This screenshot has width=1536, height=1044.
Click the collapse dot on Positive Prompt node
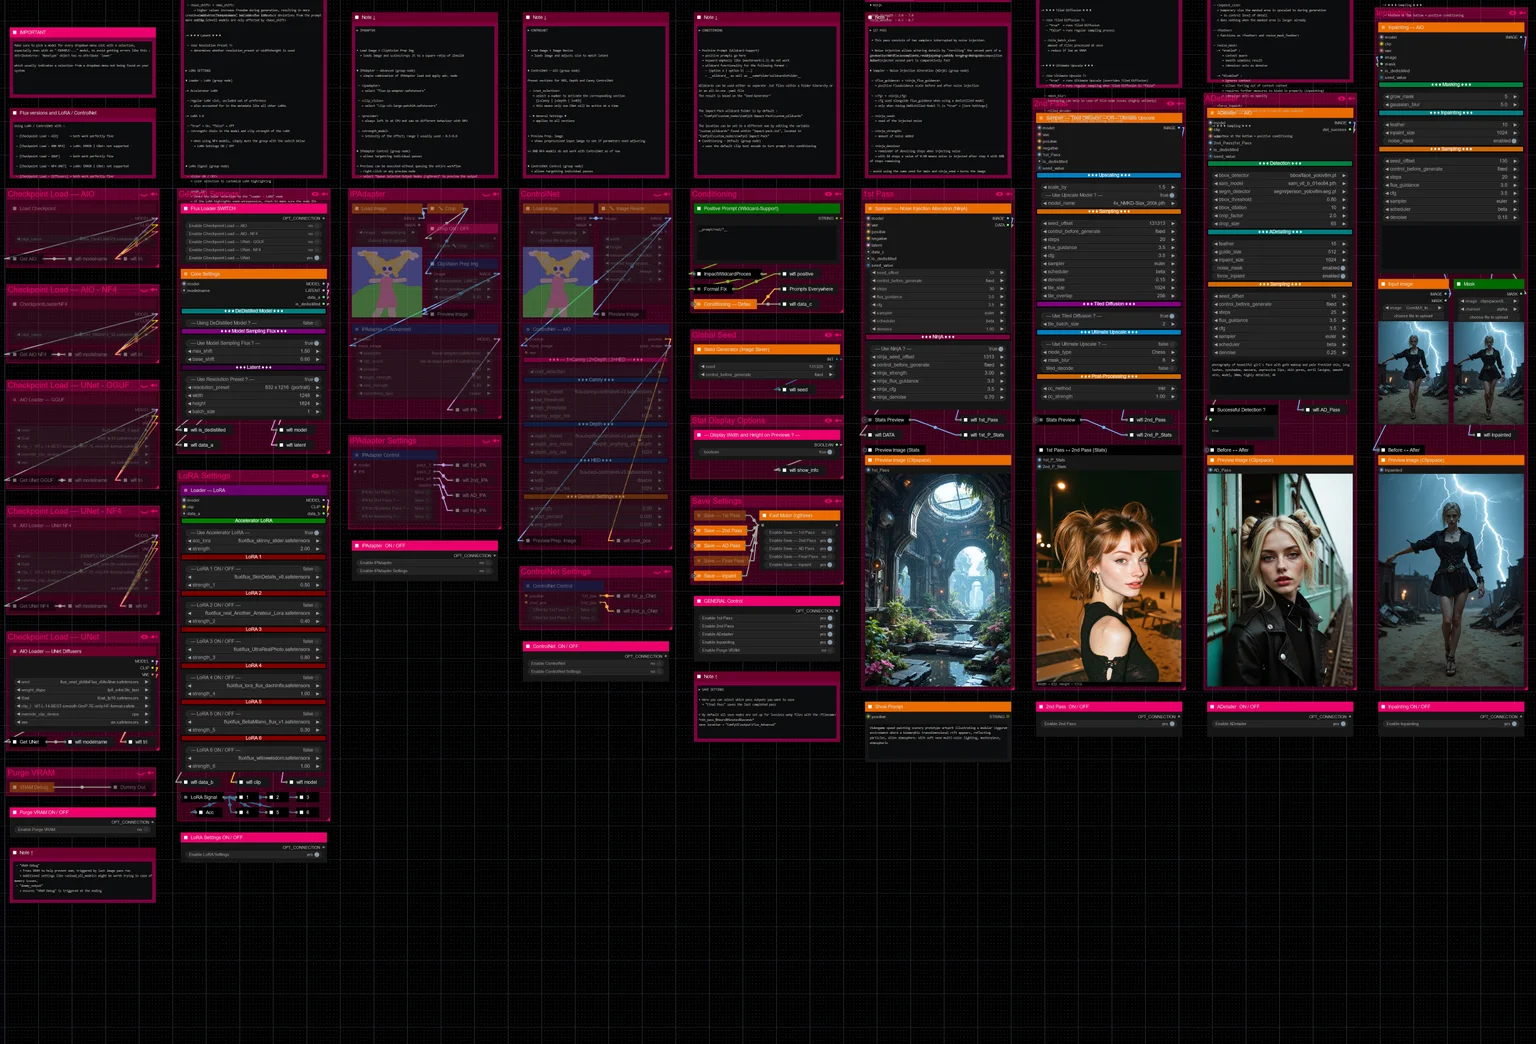click(x=698, y=209)
